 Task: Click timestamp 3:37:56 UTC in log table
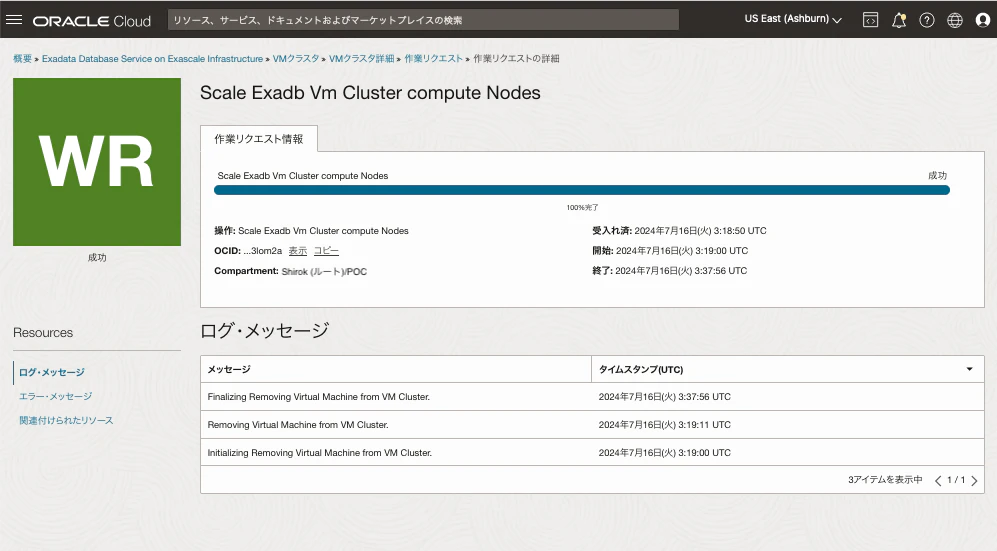664,397
